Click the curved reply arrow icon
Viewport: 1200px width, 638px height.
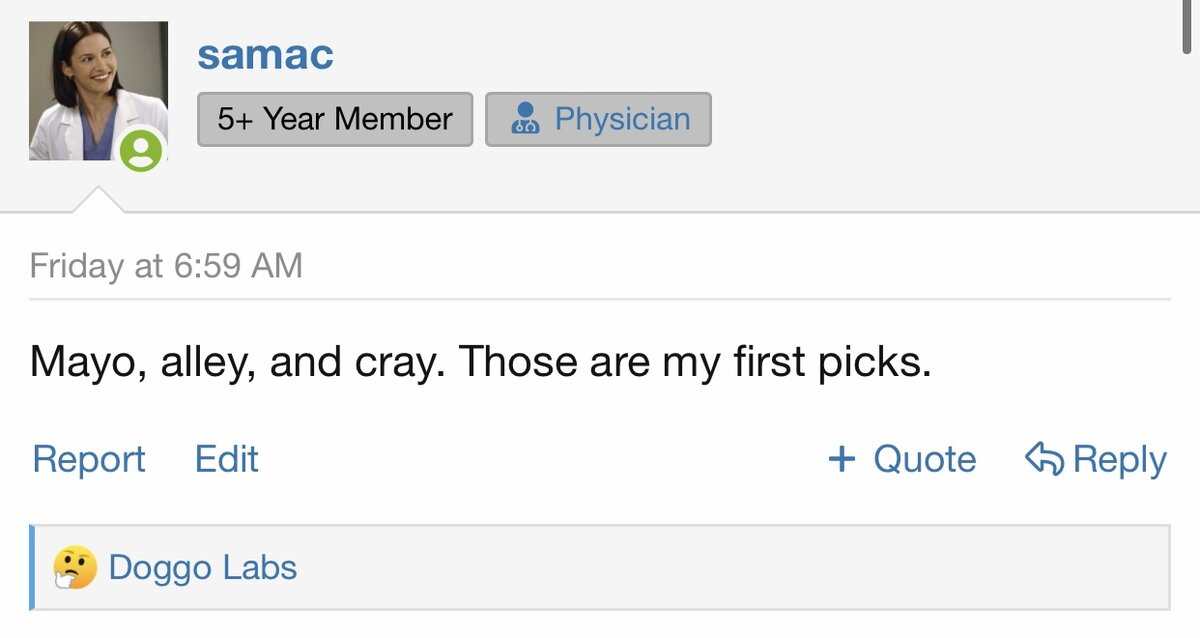(1045, 459)
